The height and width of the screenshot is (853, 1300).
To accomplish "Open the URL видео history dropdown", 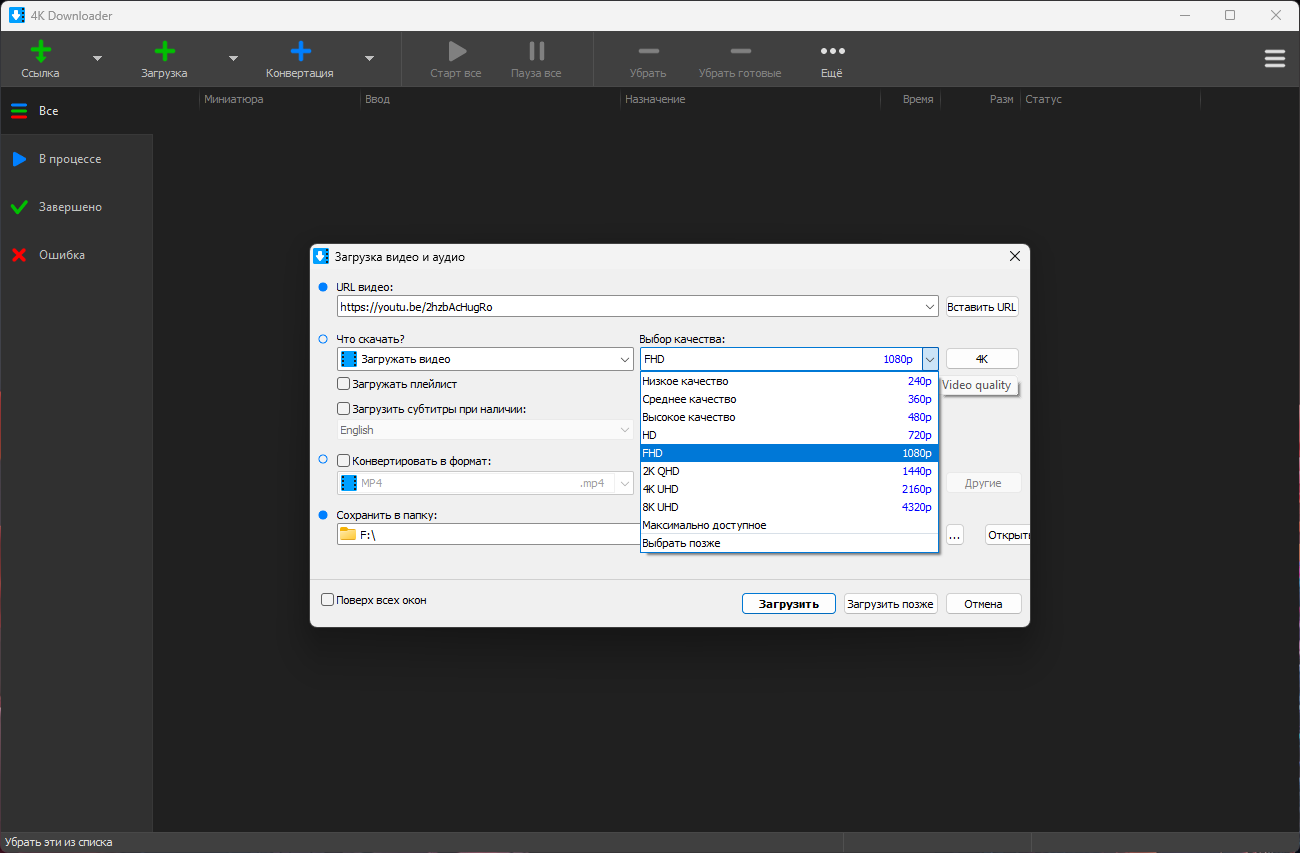I will point(930,307).
